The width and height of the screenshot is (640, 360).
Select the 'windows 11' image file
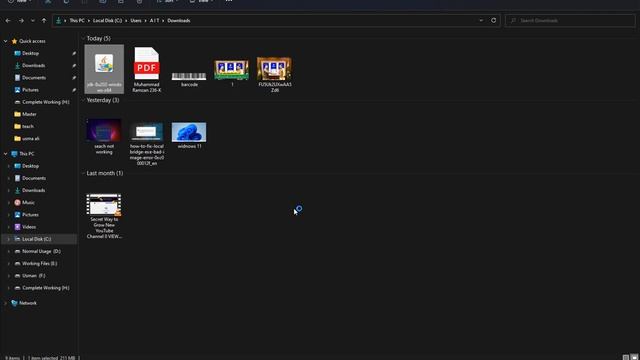pos(189,136)
